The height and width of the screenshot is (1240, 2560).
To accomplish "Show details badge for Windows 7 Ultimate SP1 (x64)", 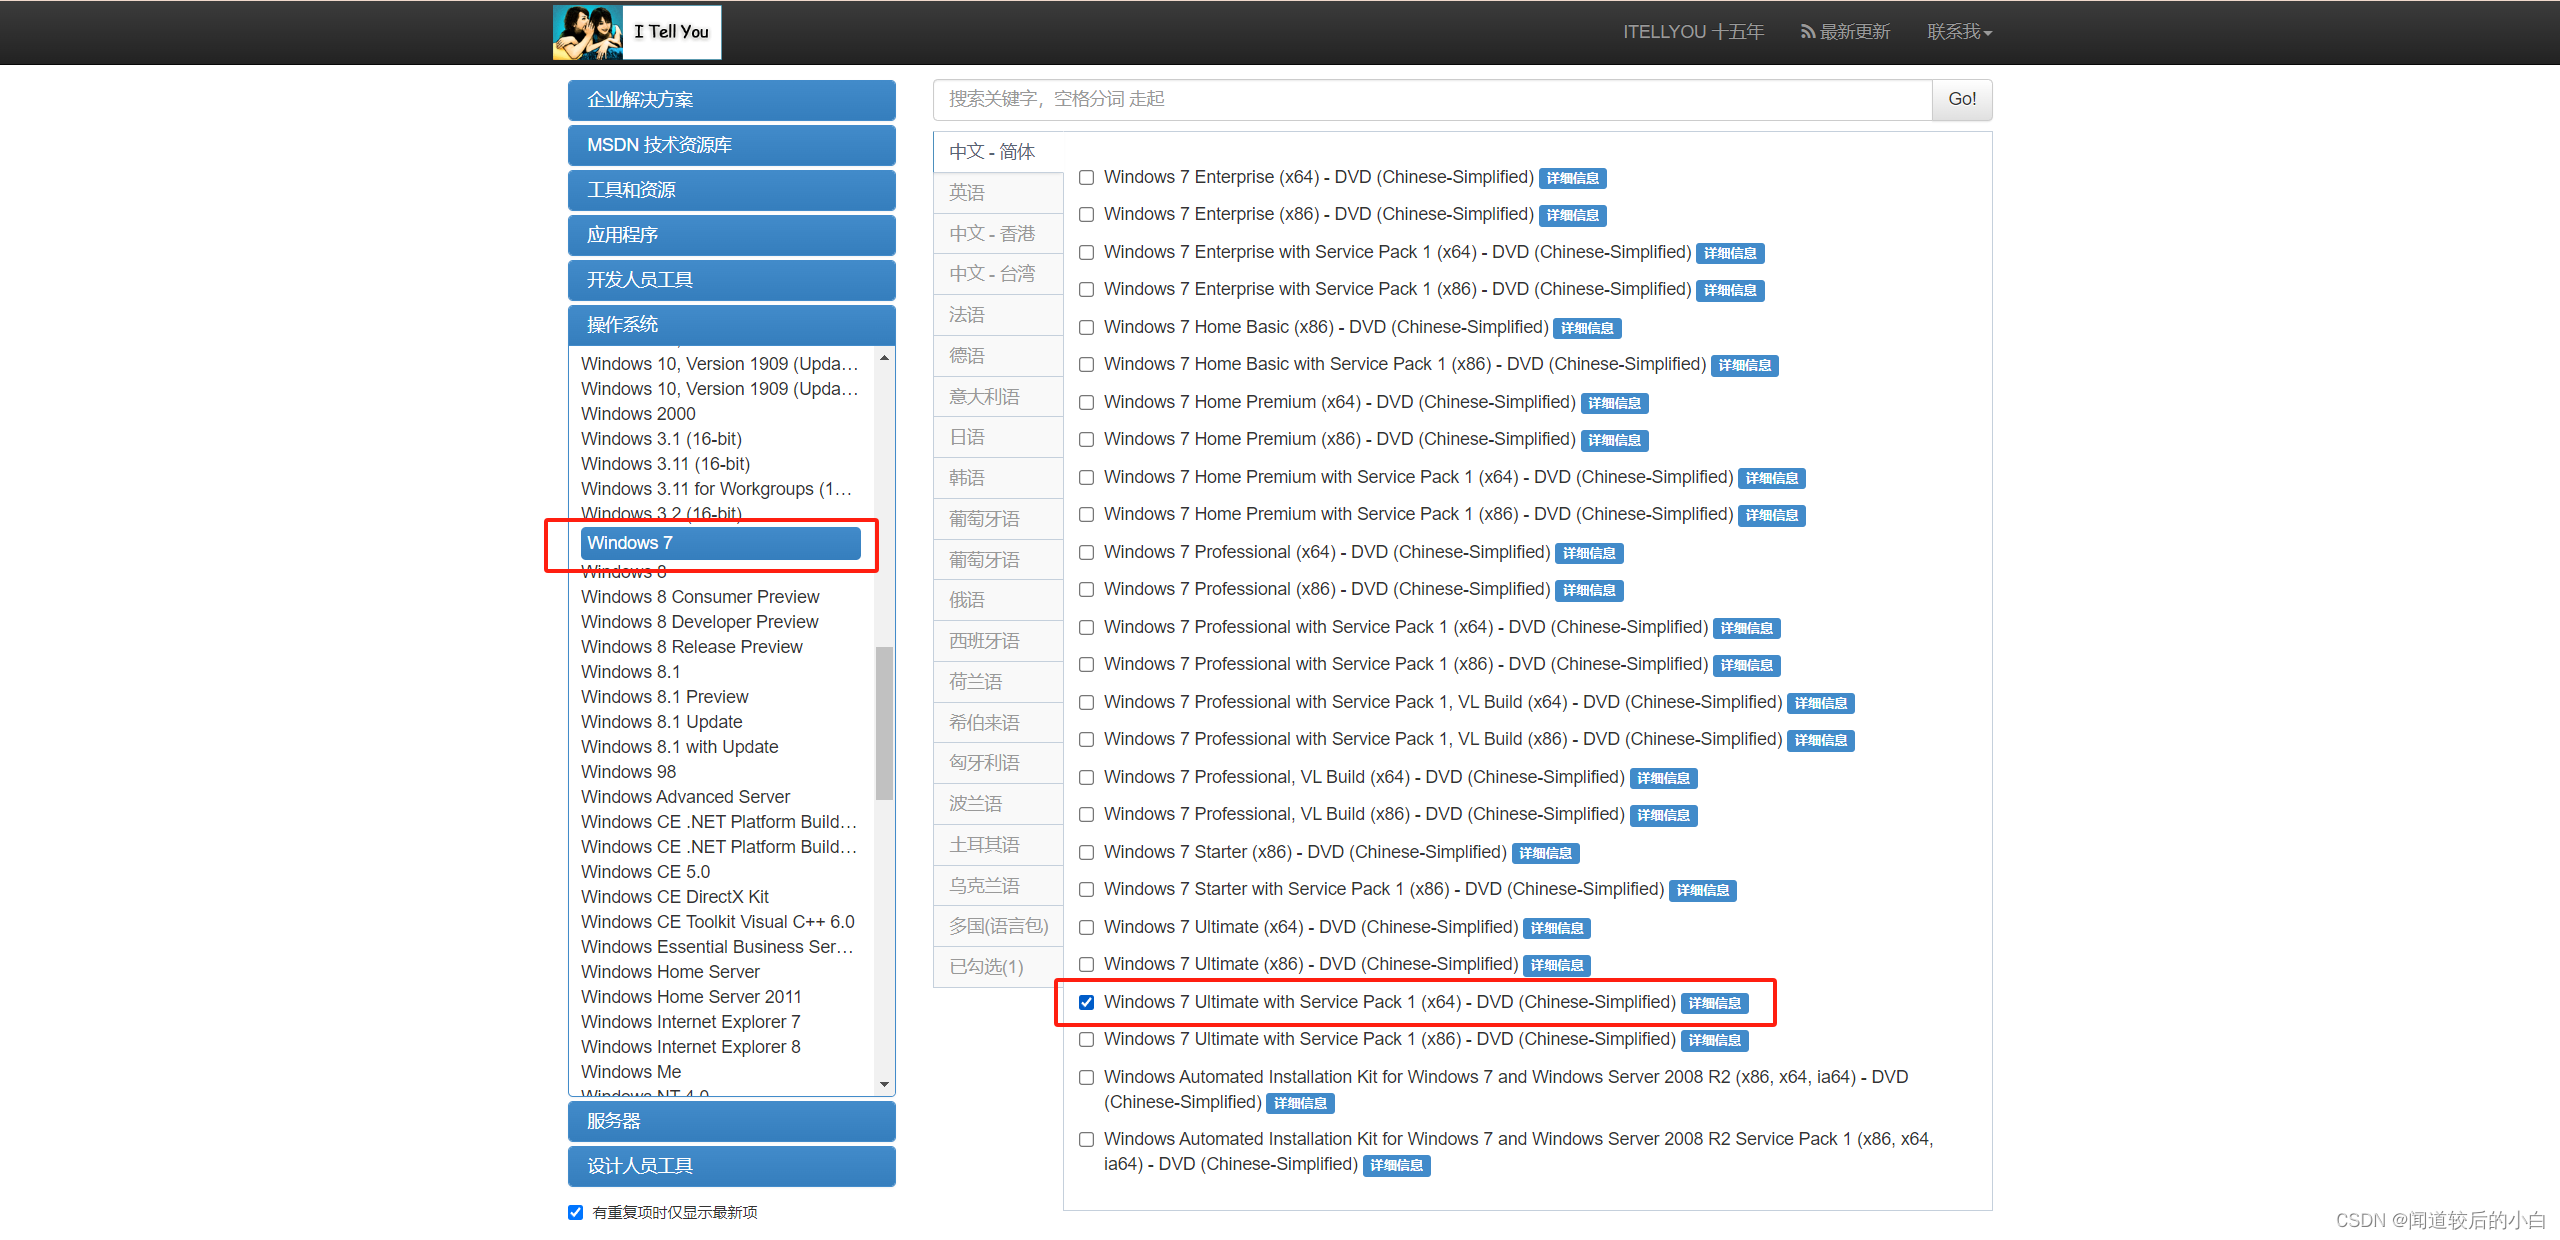I will point(1714,1003).
